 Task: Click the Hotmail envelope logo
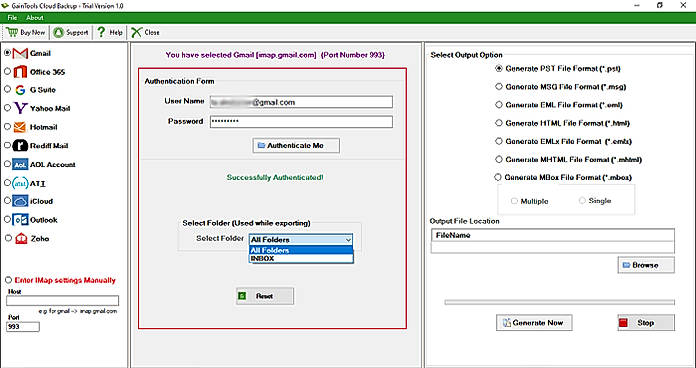[x=20, y=127]
